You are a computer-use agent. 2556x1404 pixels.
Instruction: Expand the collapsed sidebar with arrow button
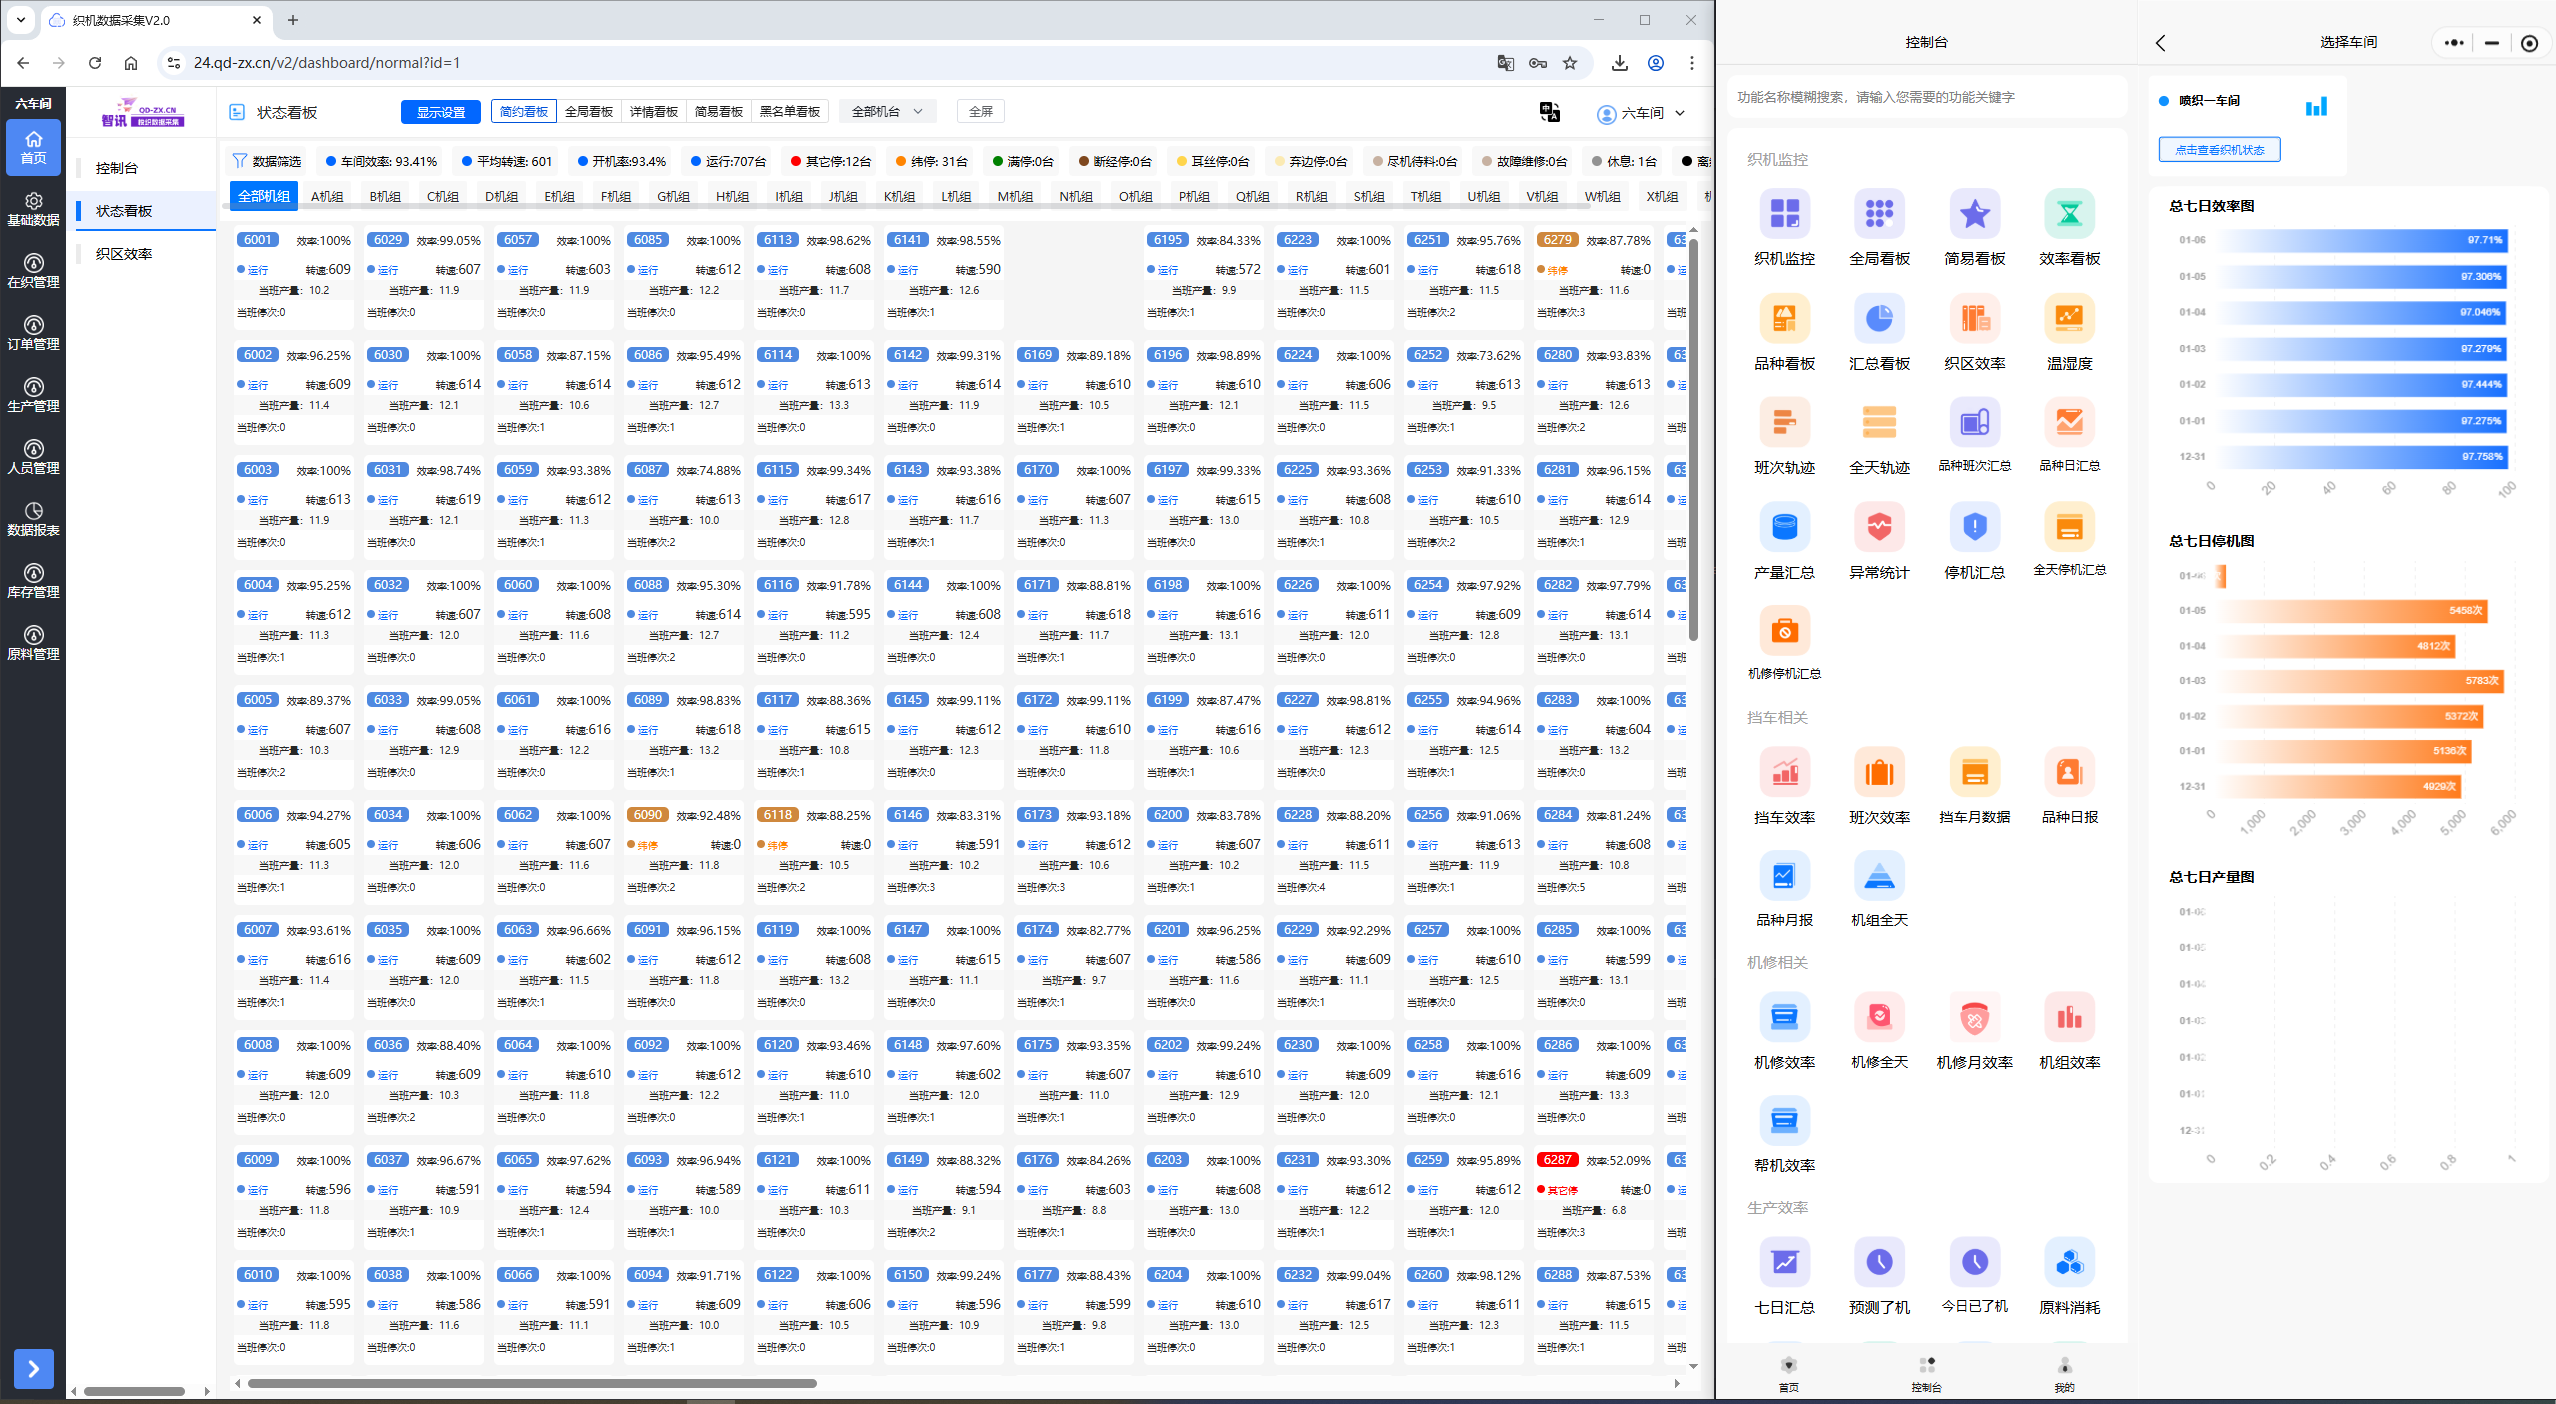(x=33, y=1369)
